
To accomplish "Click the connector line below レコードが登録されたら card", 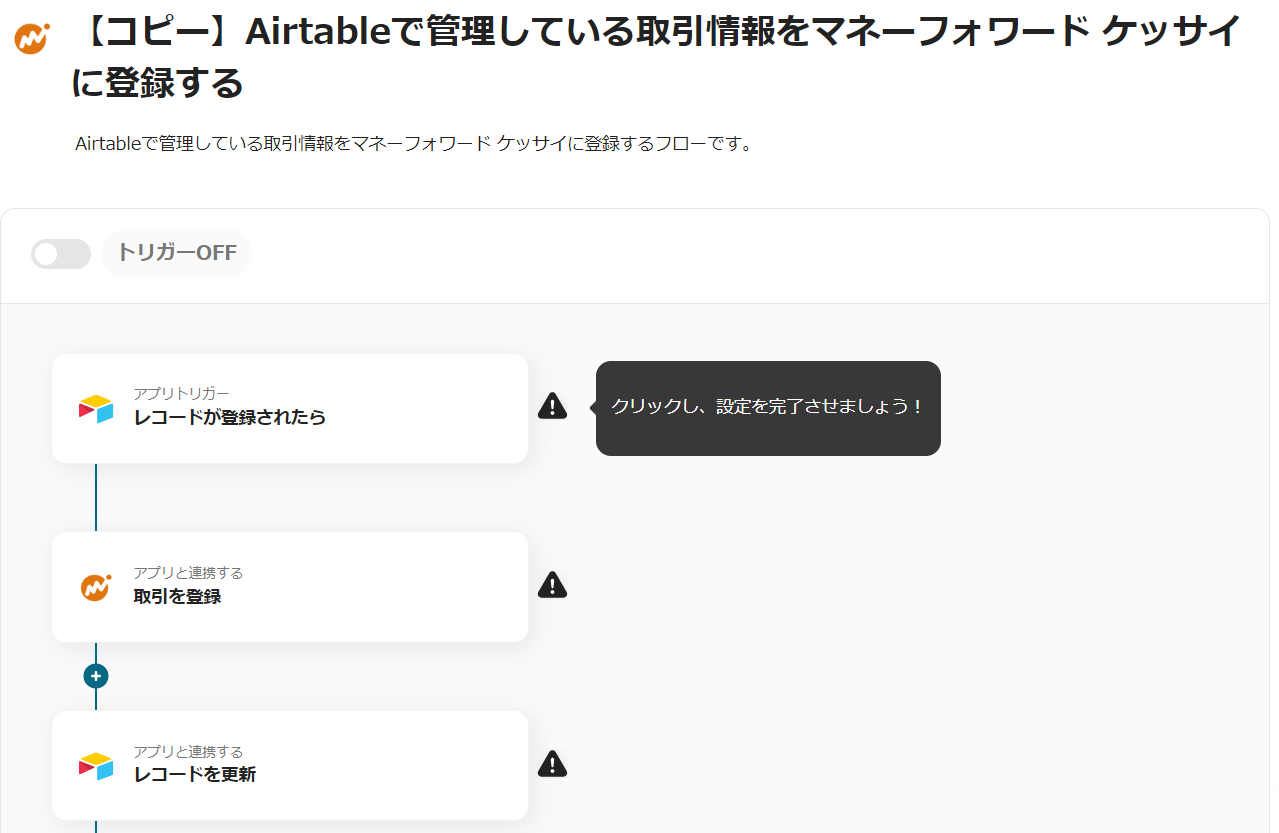I will pos(96,497).
